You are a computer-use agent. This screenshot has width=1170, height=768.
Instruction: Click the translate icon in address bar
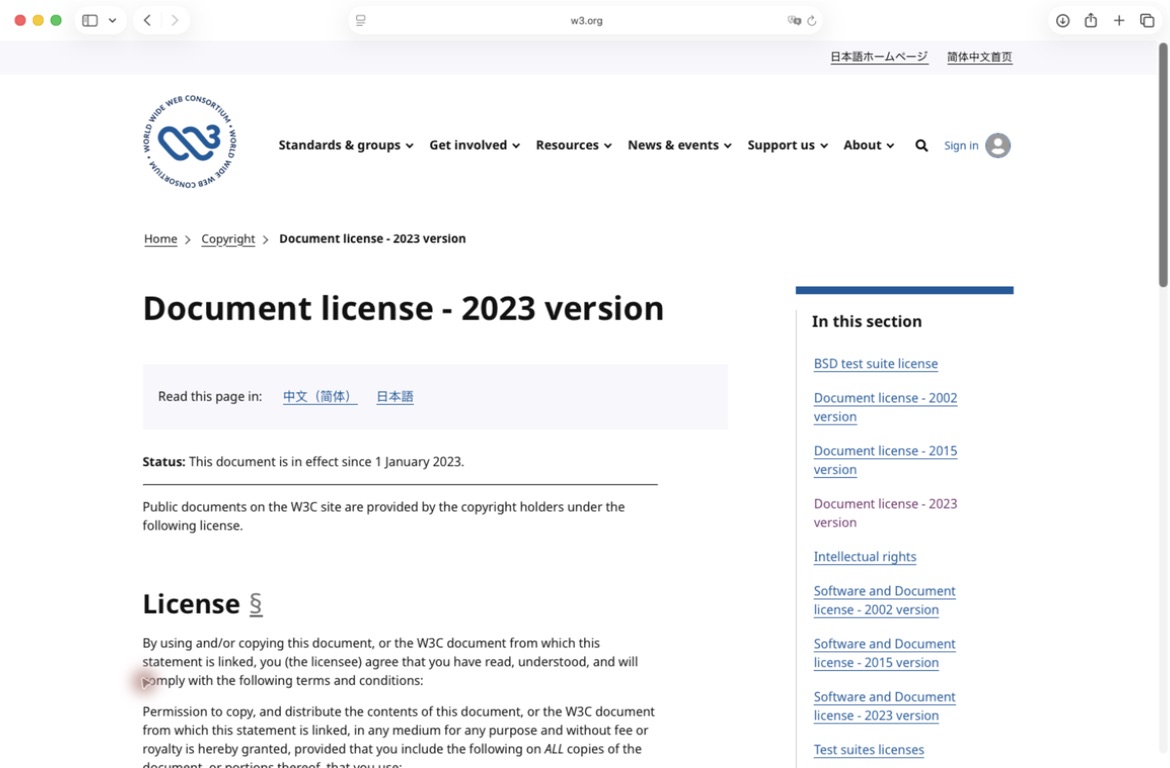[794, 21]
